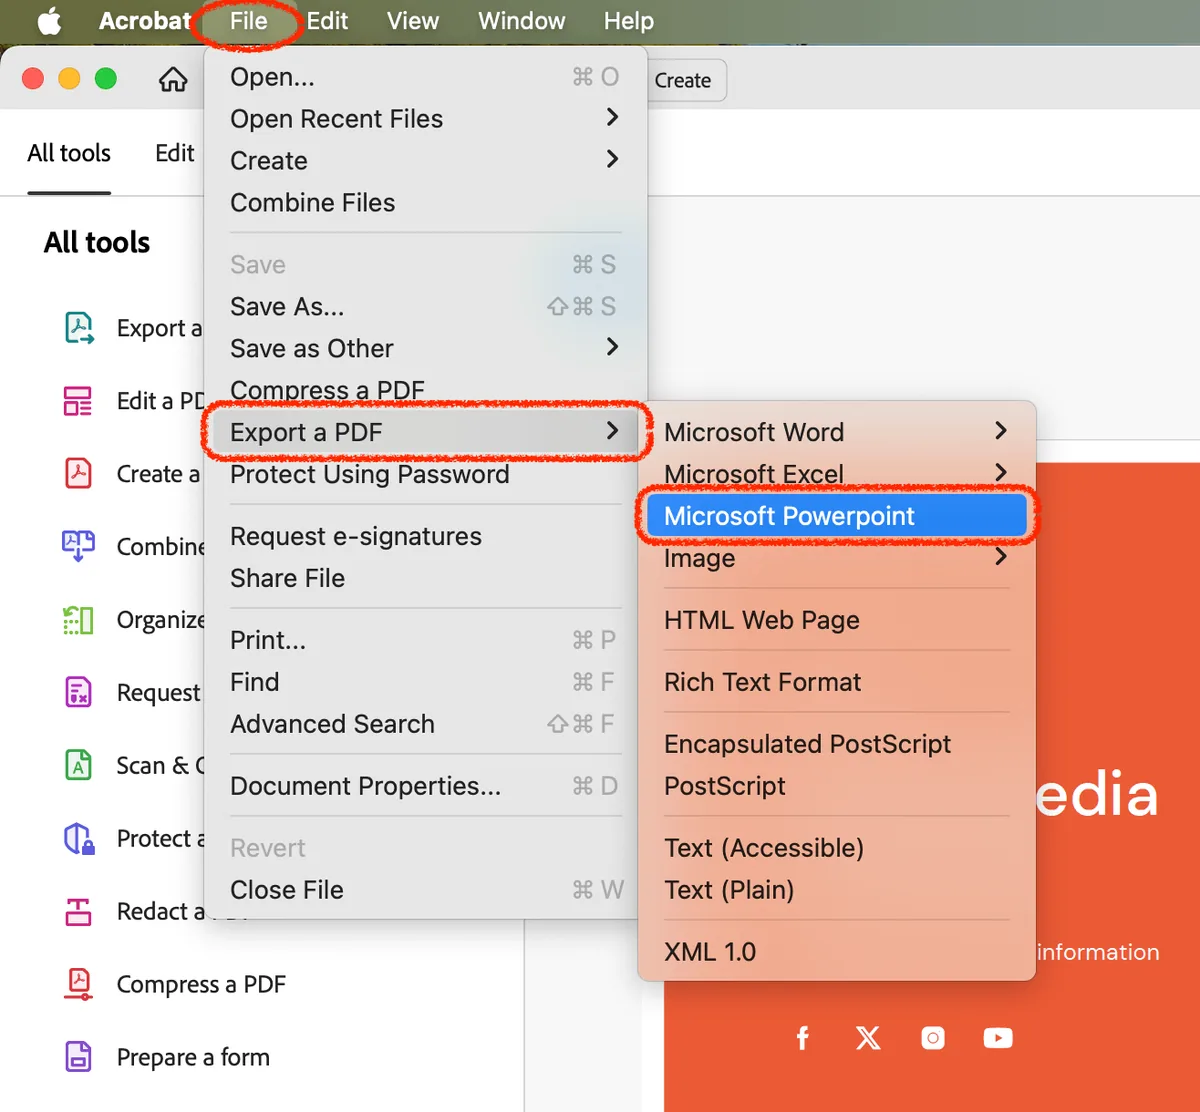This screenshot has width=1200, height=1112.
Task: Choose Find from the File menu
Action: (426, 683)
